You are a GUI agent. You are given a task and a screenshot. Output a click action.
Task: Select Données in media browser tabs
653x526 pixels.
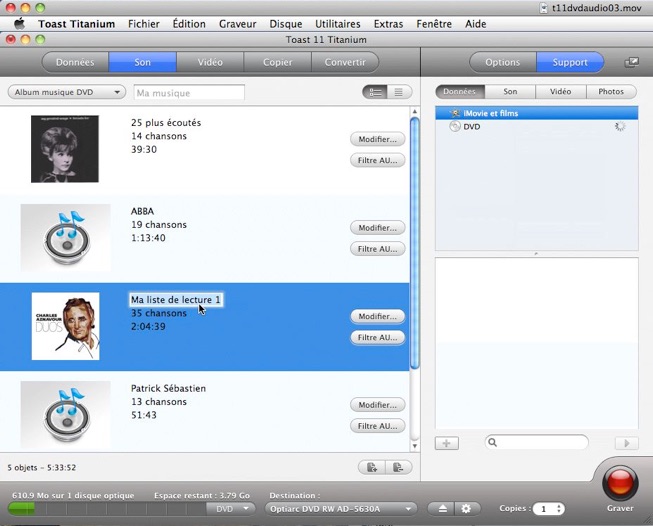(460, 92)
